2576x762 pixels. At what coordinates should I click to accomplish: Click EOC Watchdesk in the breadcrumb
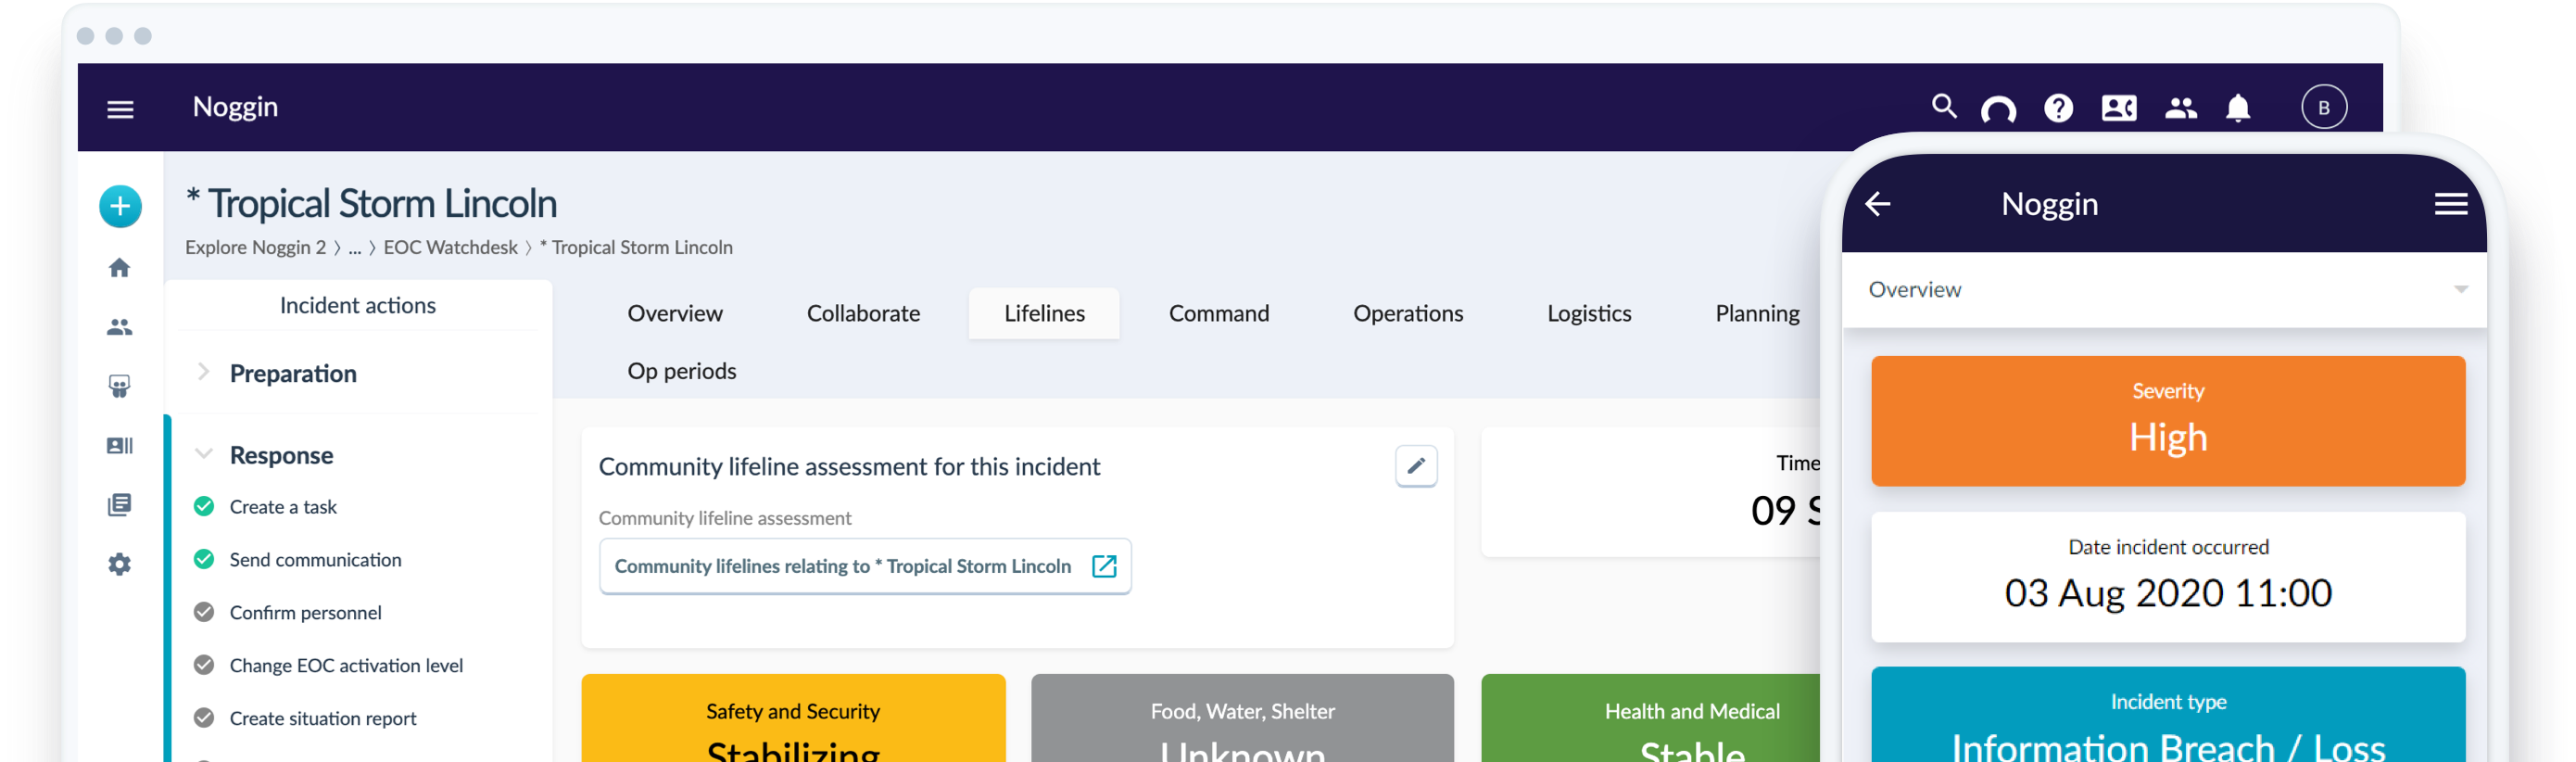450,248
